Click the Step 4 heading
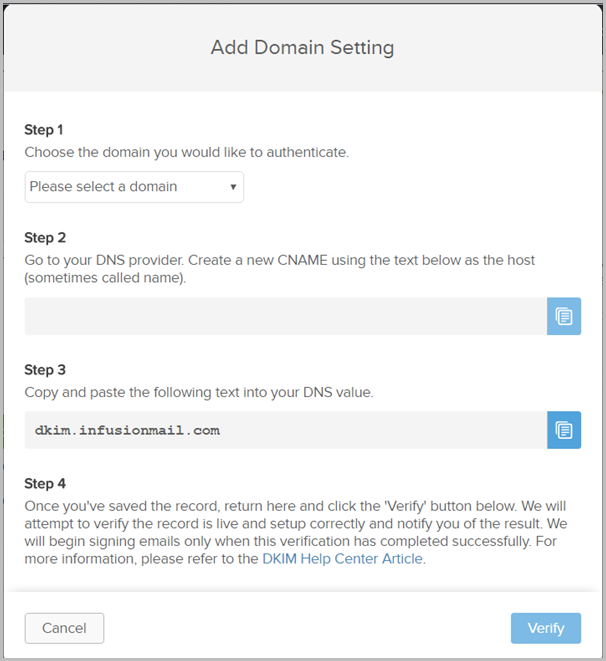The height and width of the screenshot is (661, 606). tap(45, 484)
